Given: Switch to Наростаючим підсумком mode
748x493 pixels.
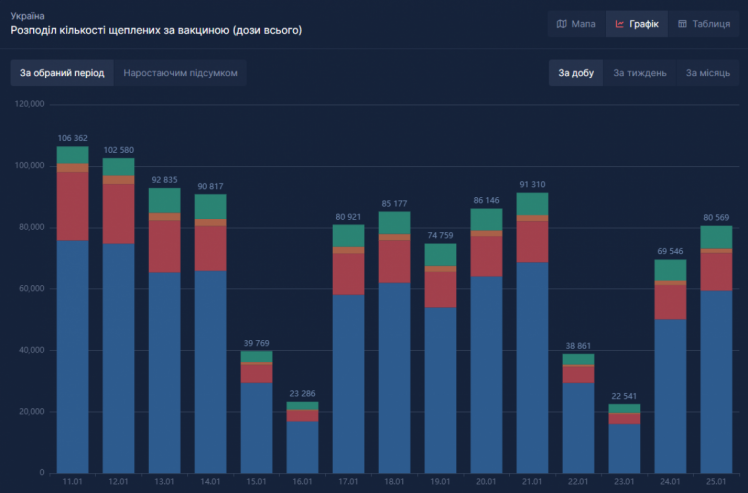Looking at the screenshot, I should coord(180,73).
